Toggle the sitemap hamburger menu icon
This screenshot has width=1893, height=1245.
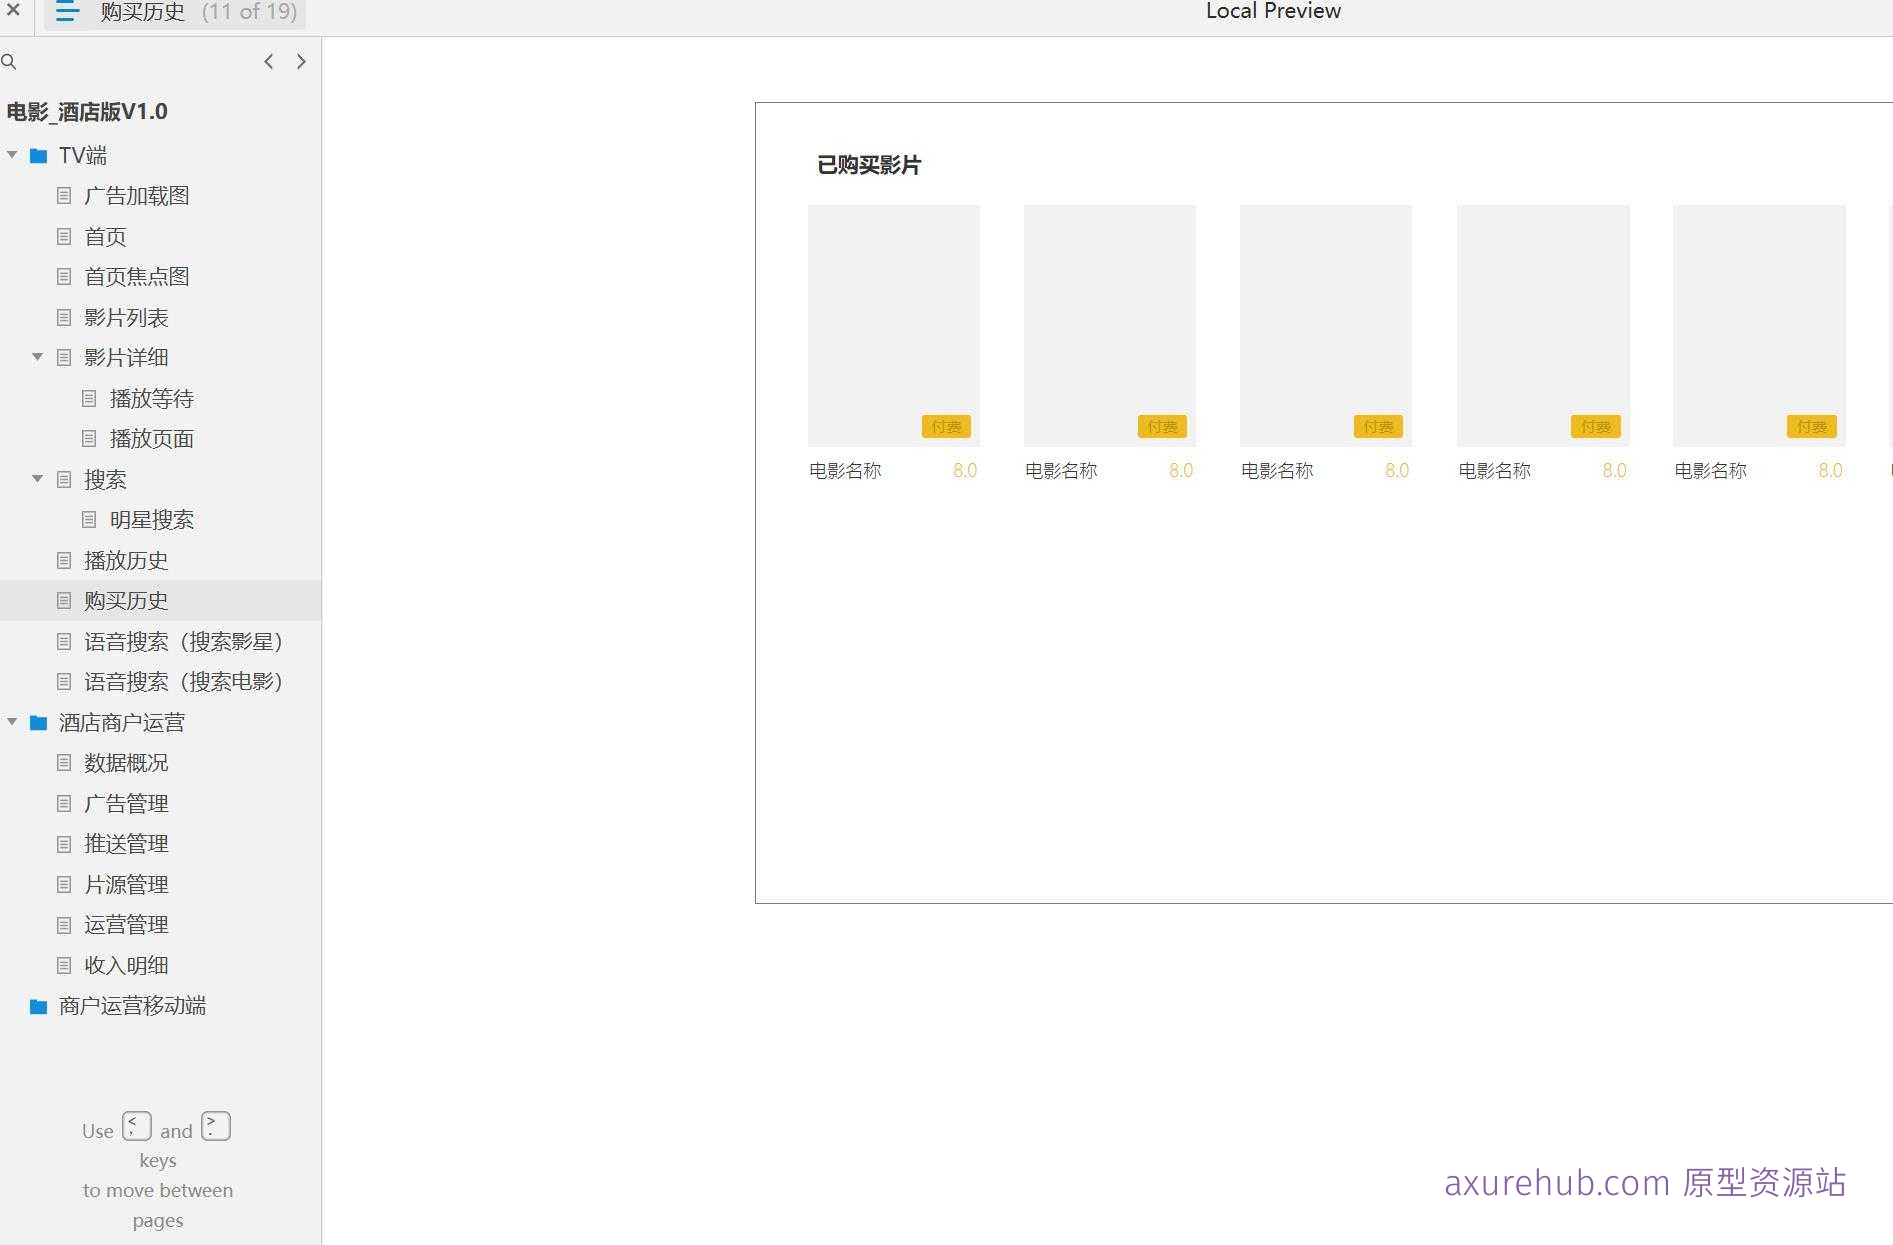pos(67,12)
